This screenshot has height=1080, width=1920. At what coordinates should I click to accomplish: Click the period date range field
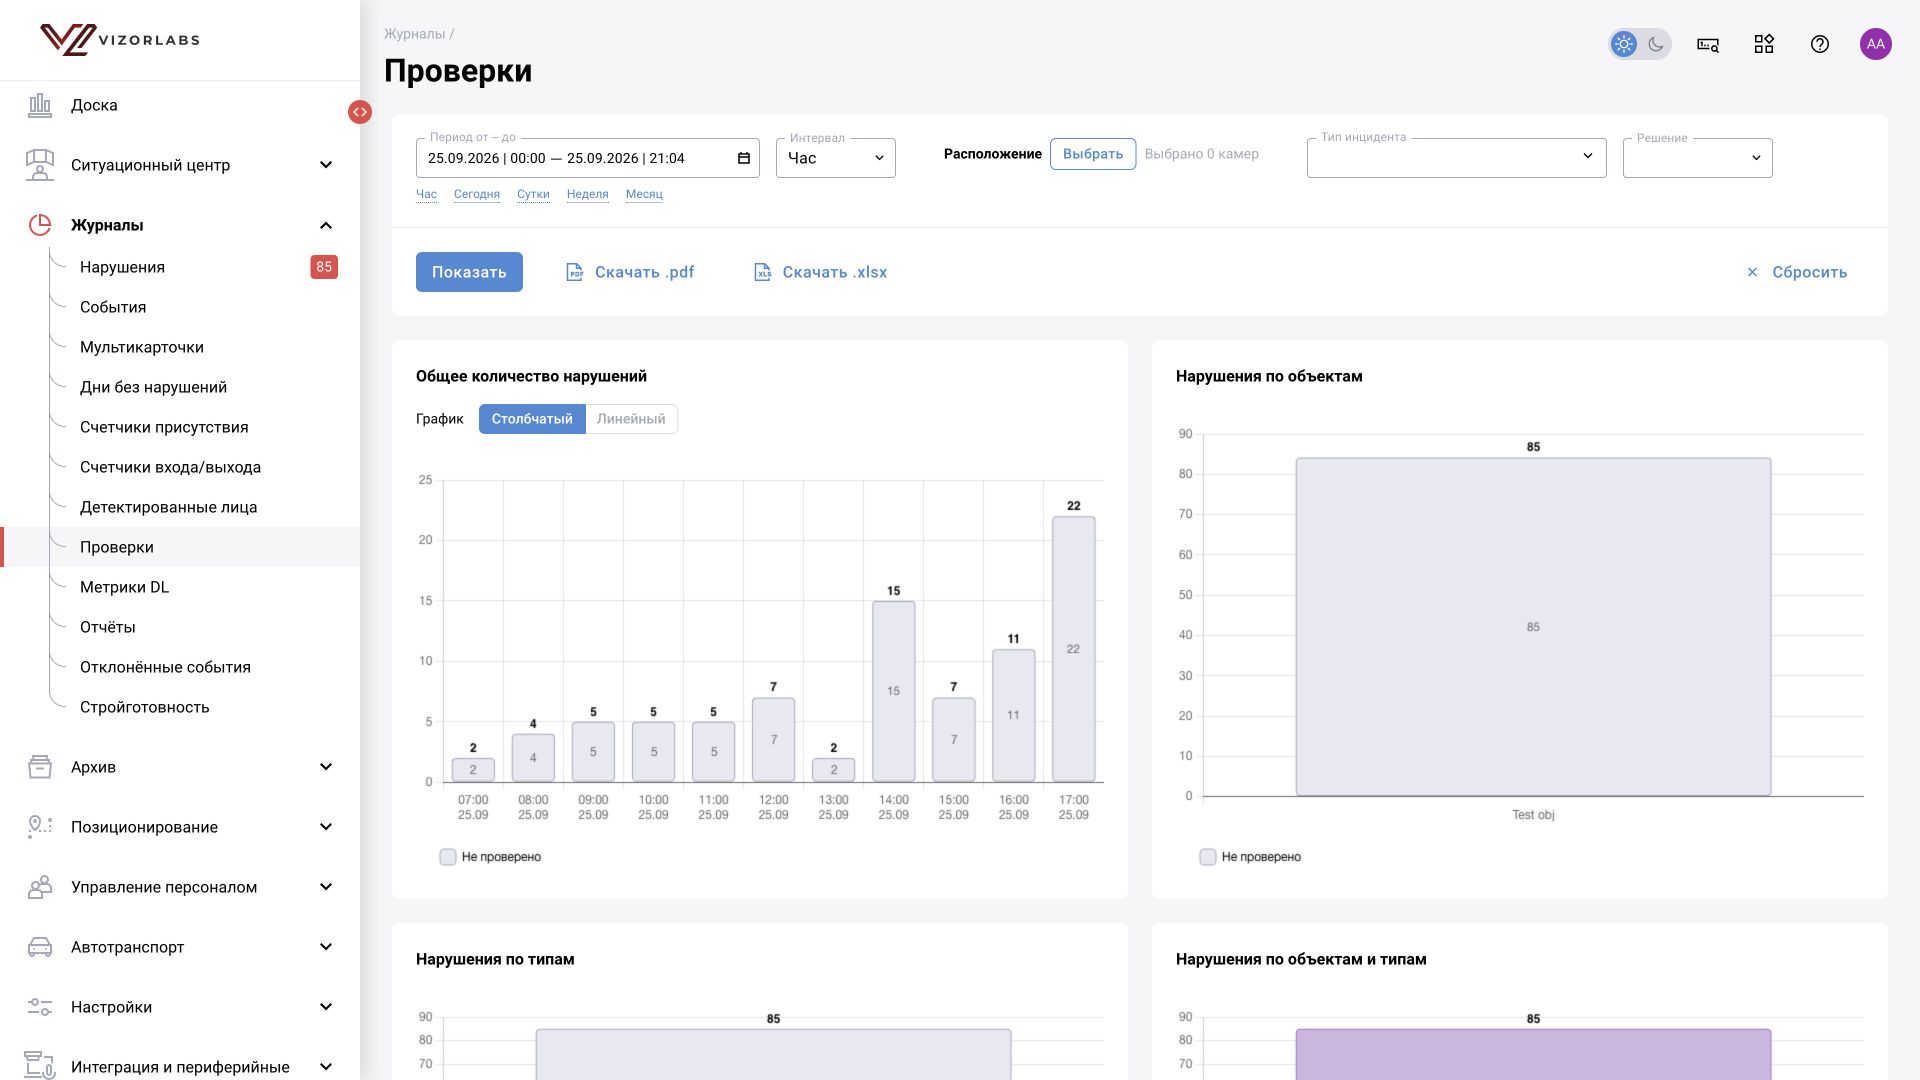coord(588,158)
